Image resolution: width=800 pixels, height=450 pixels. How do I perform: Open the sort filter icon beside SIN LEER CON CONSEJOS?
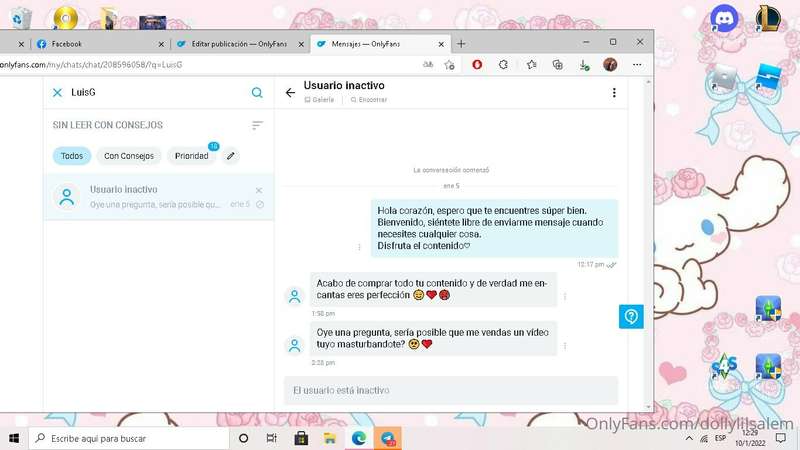(257, 125)
